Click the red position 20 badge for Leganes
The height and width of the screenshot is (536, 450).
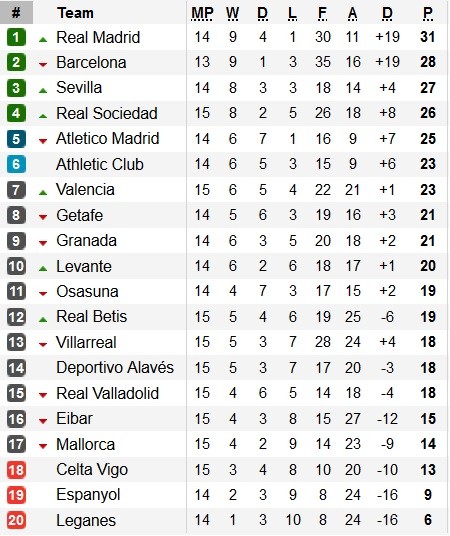click(x=16, y=520)
